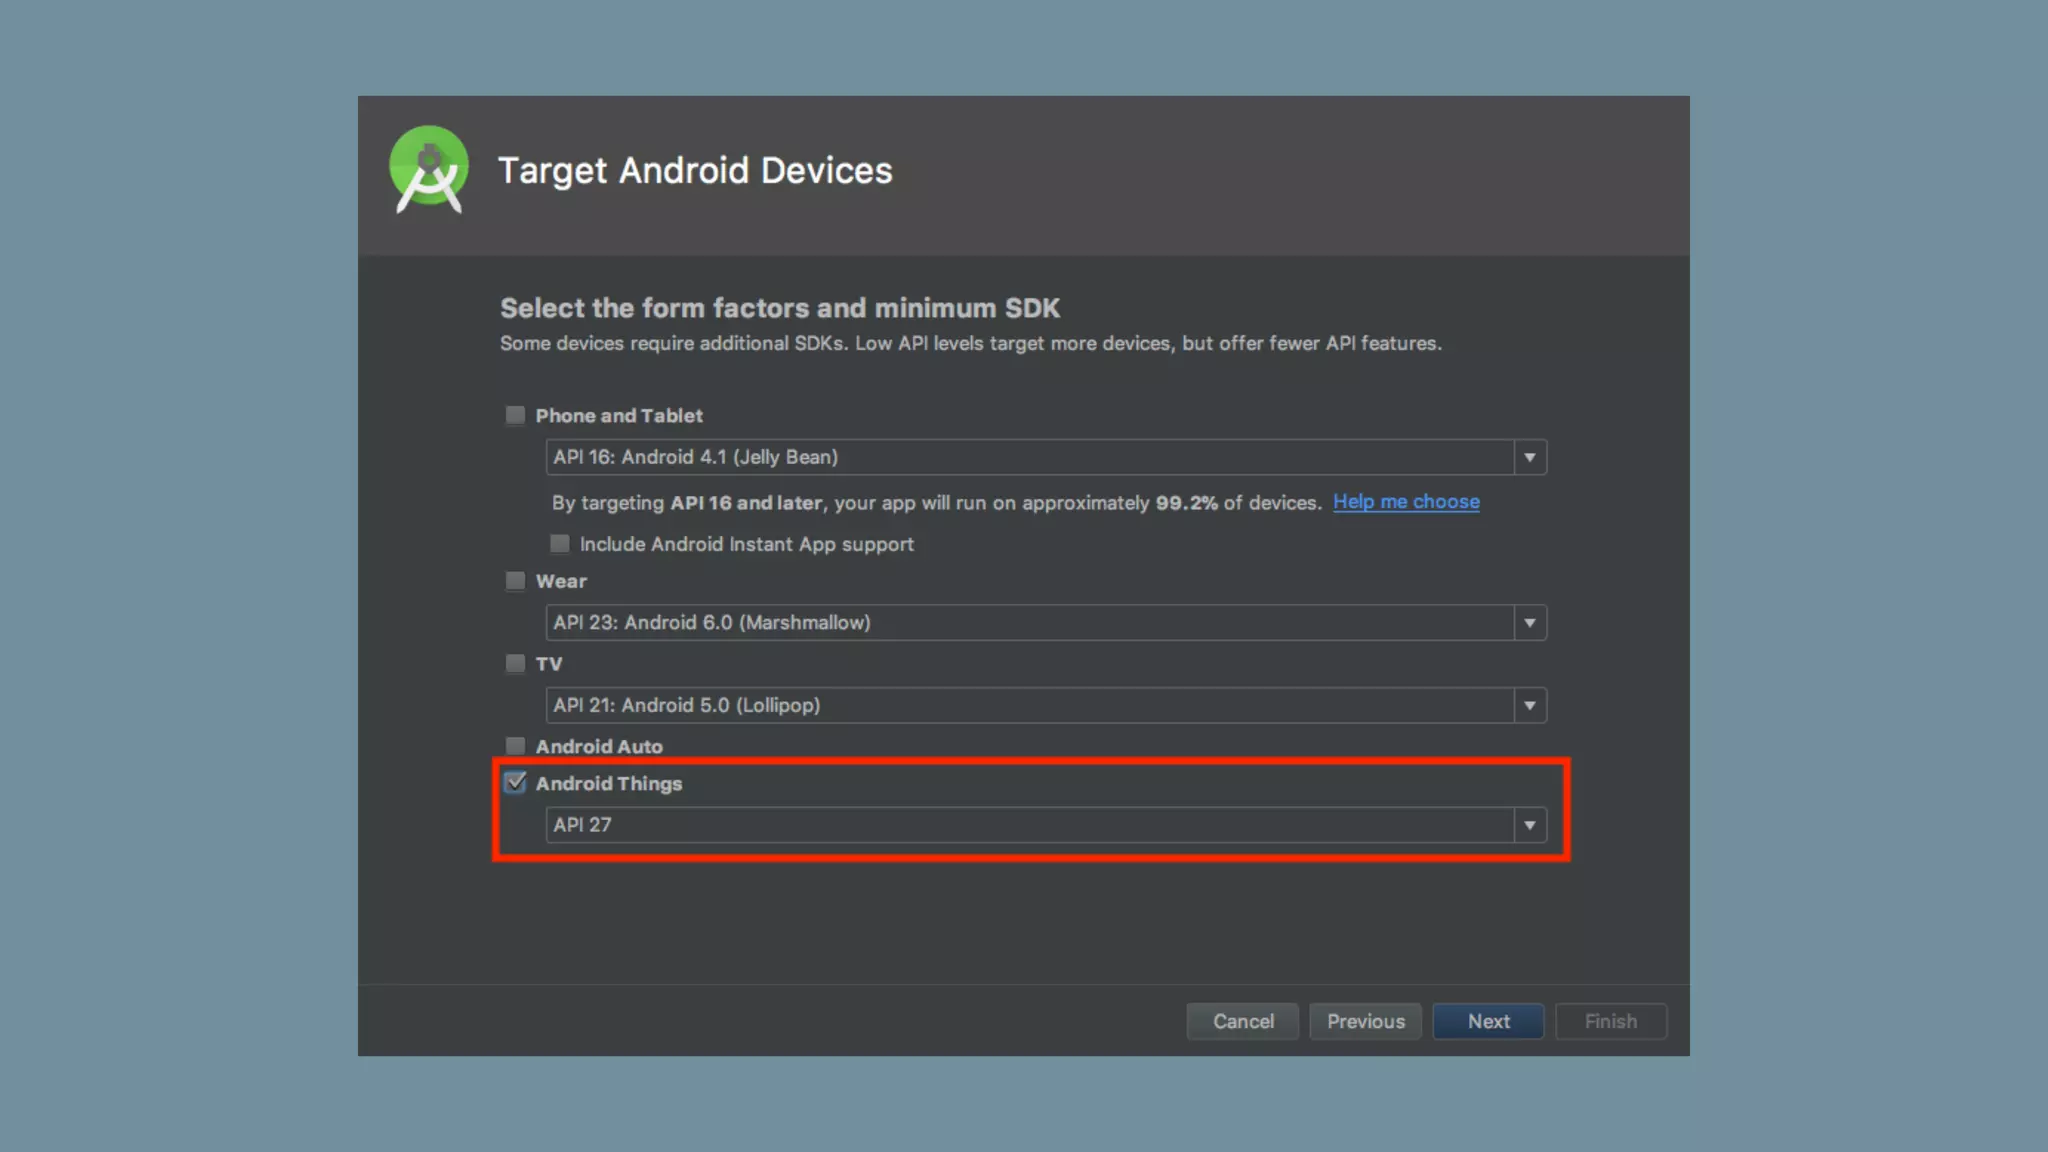The height and width of the screenshot is (1152, 2048).
Task: Click the Next button
Action: point(1488,1021)
